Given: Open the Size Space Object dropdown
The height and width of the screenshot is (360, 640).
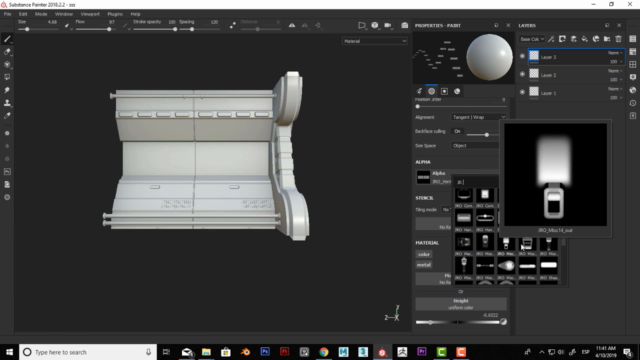Looking at the screenshot, I should pyautogui.click(x=475, y=146).
